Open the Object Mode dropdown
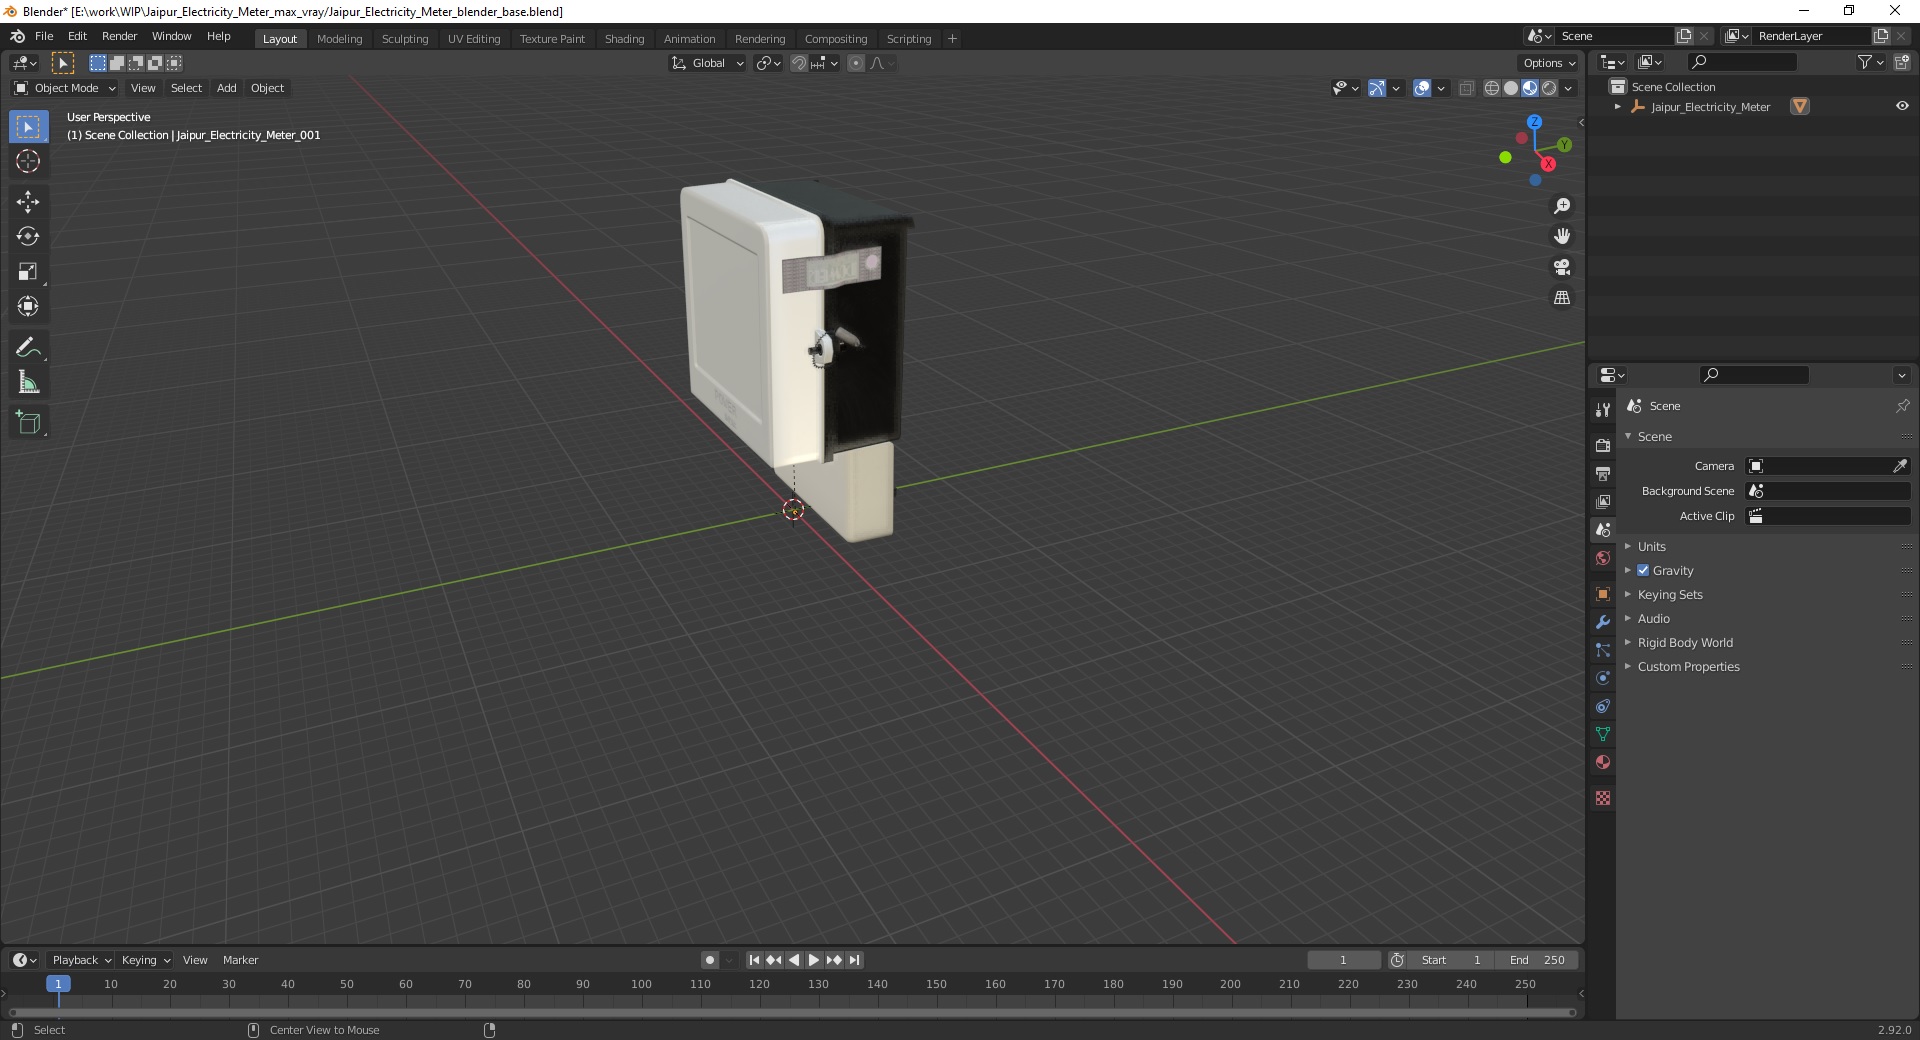Screen dimensions: 1920x1040 [x=65, y=88]
